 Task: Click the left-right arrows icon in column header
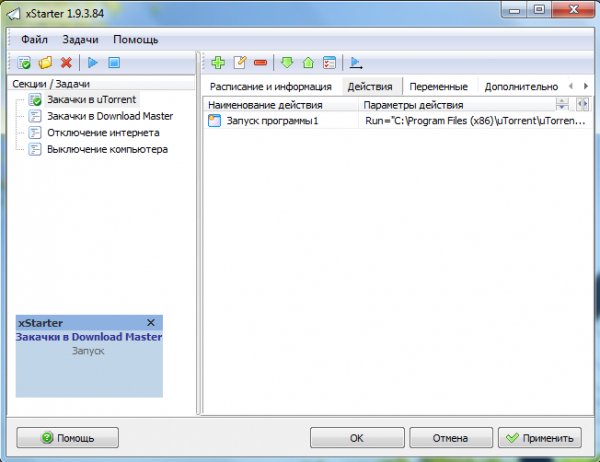click(583, 104)
